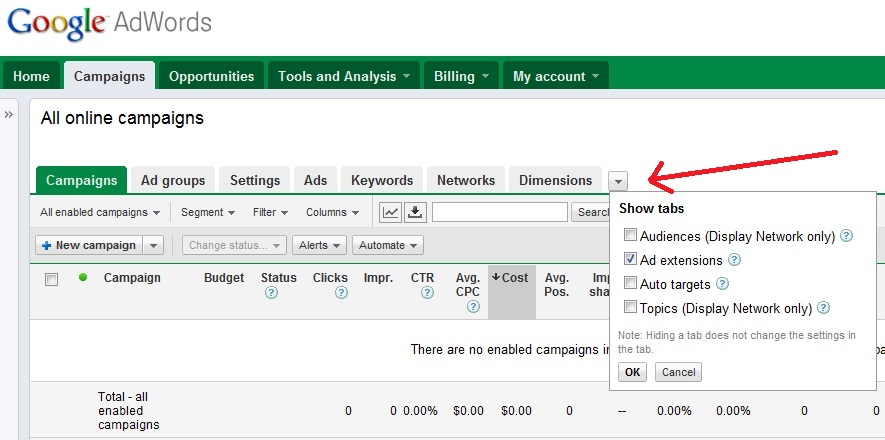Screen dimensions: 885x440
Task: Enable Topics (Display Network only) checkbox
Action: coord(630,307)
